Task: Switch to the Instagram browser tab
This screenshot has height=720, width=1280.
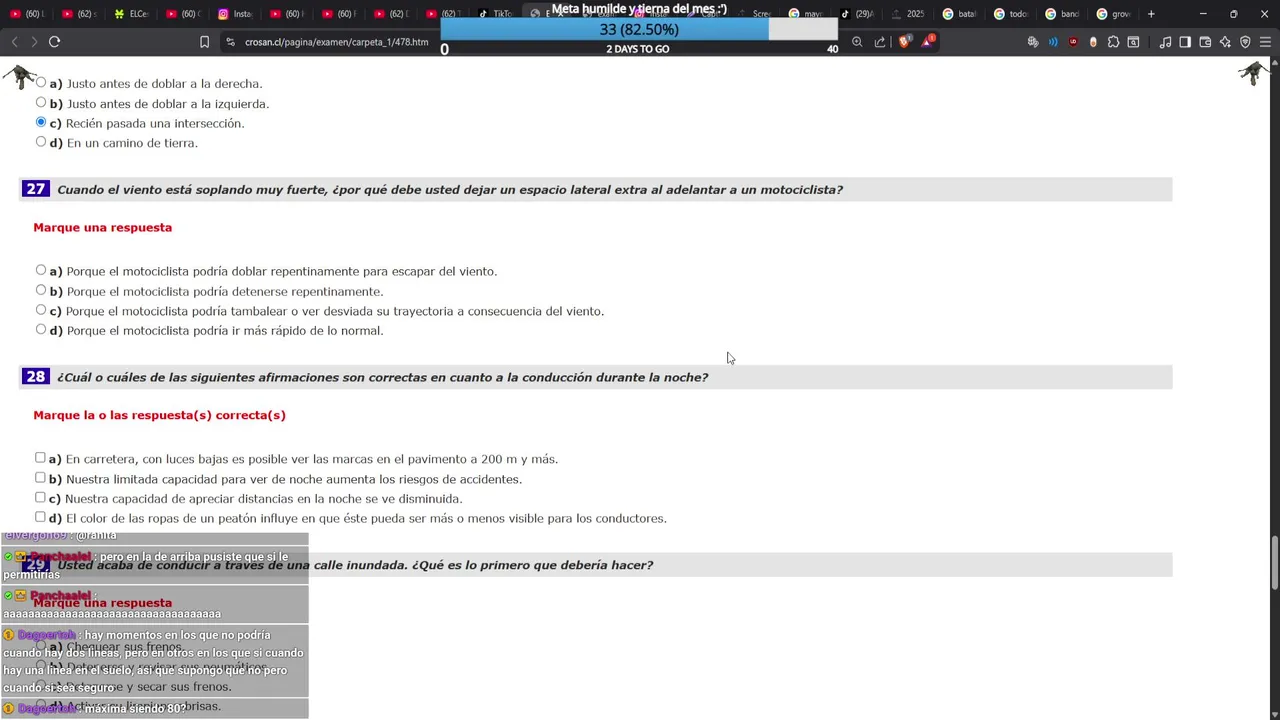Action: pyautogui.click(x=235, y=14)
